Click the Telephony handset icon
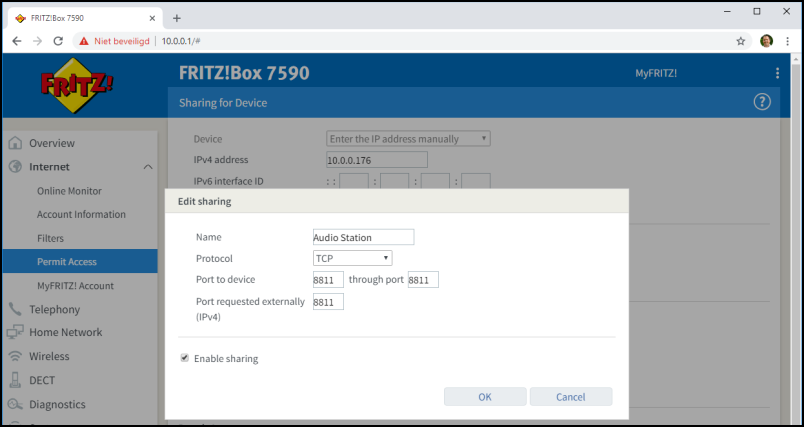804x427 pixels. 15,309
